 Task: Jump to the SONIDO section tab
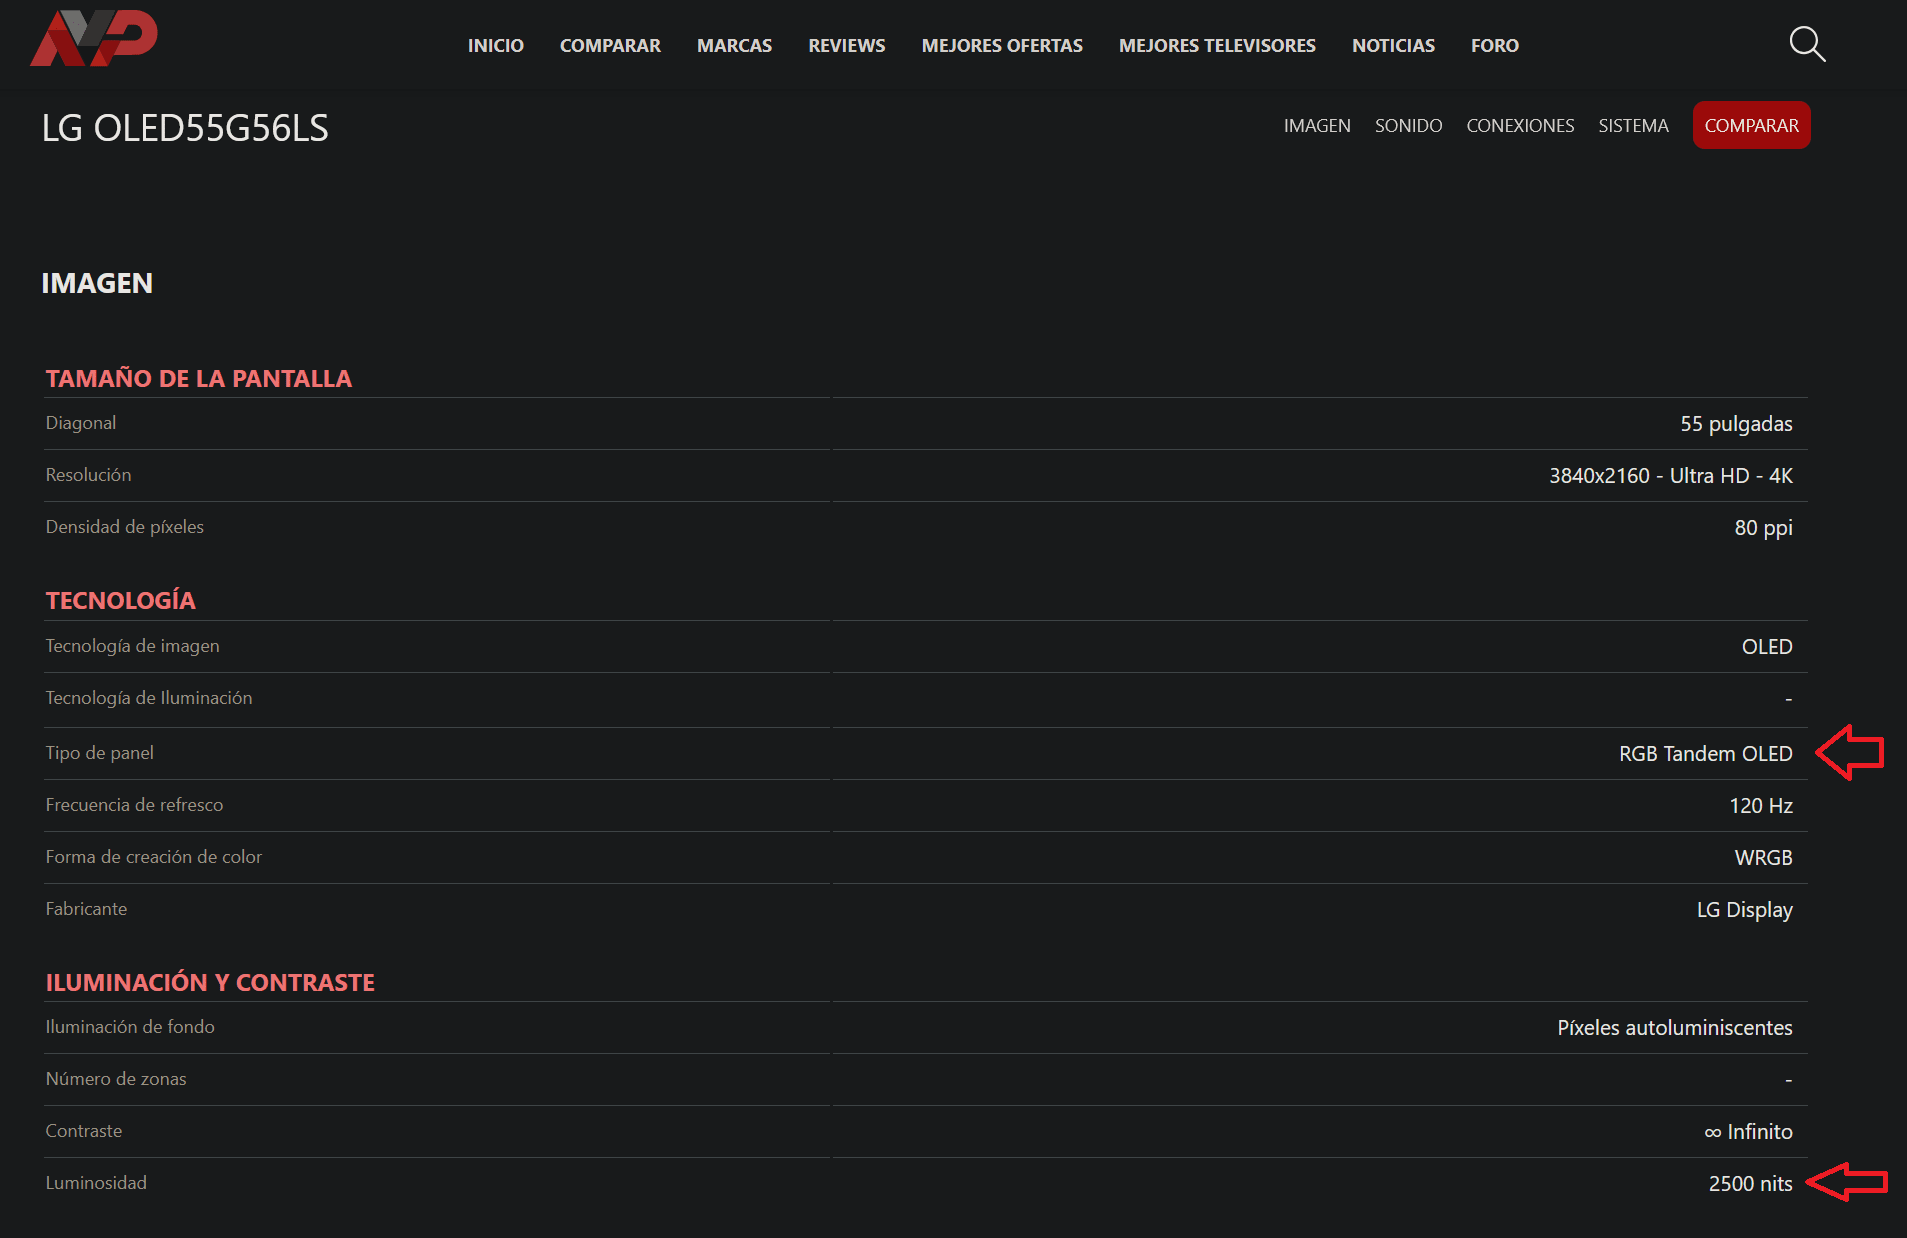(x=1408, y=126)
